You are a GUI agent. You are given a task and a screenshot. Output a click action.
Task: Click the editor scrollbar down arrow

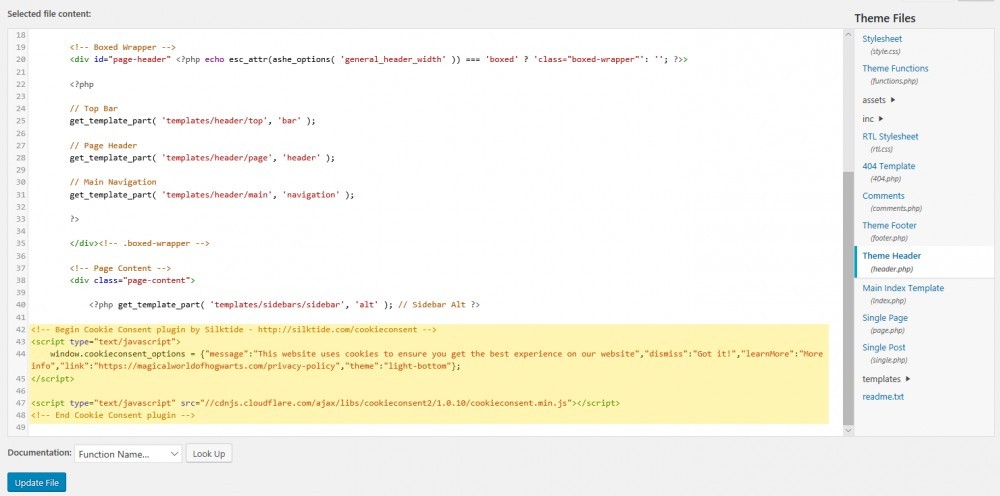[x=848, y=431]
